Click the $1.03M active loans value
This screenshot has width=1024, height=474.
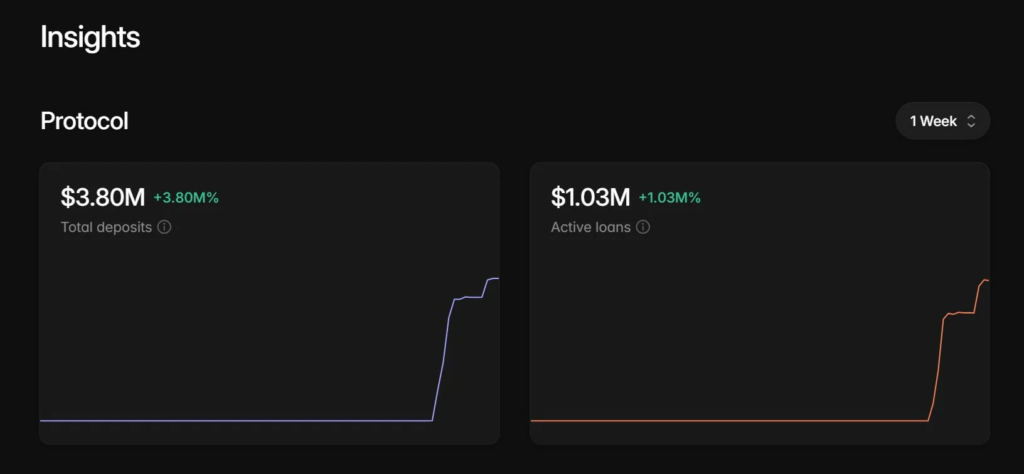[590, 197]
